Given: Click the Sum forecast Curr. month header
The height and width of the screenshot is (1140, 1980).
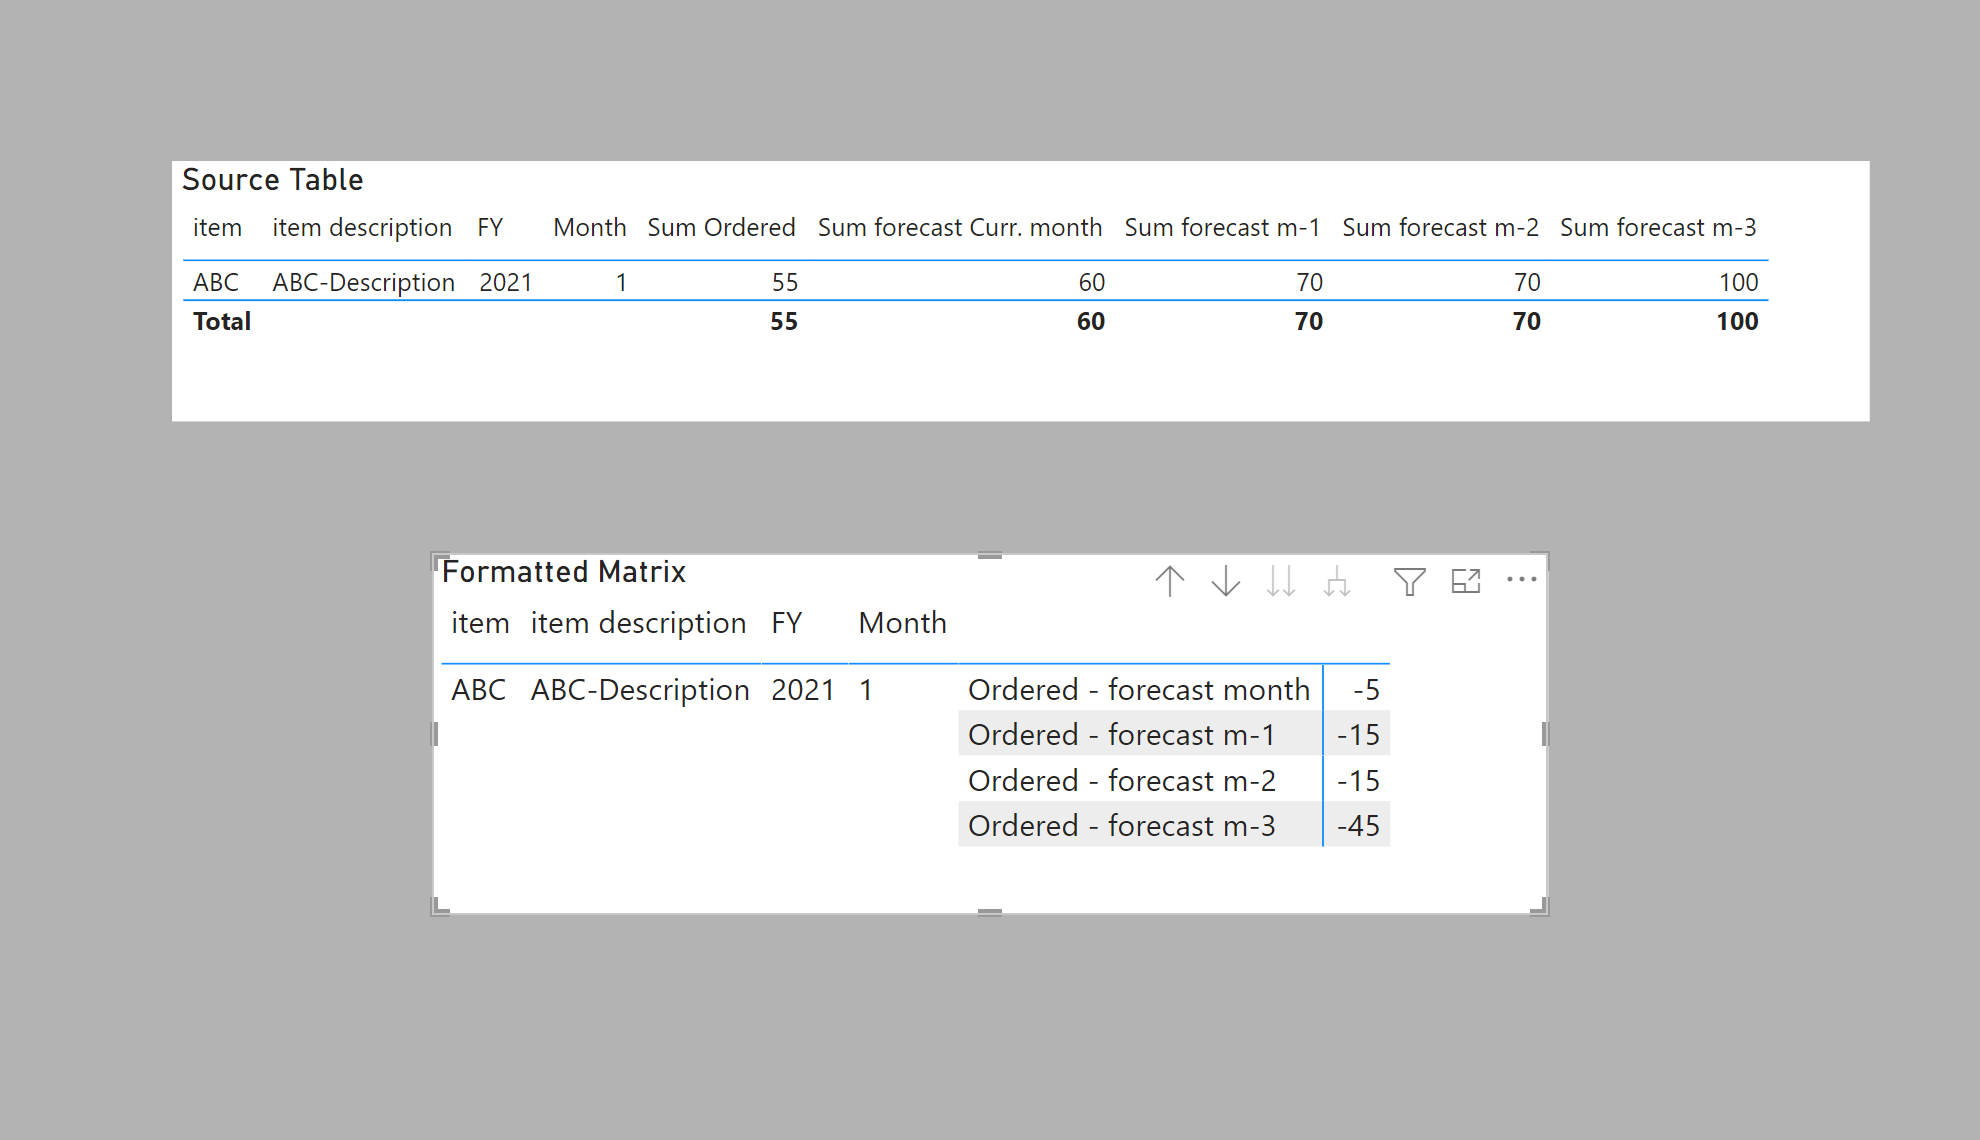Looking at the screenshot, I should coord(959,227).
